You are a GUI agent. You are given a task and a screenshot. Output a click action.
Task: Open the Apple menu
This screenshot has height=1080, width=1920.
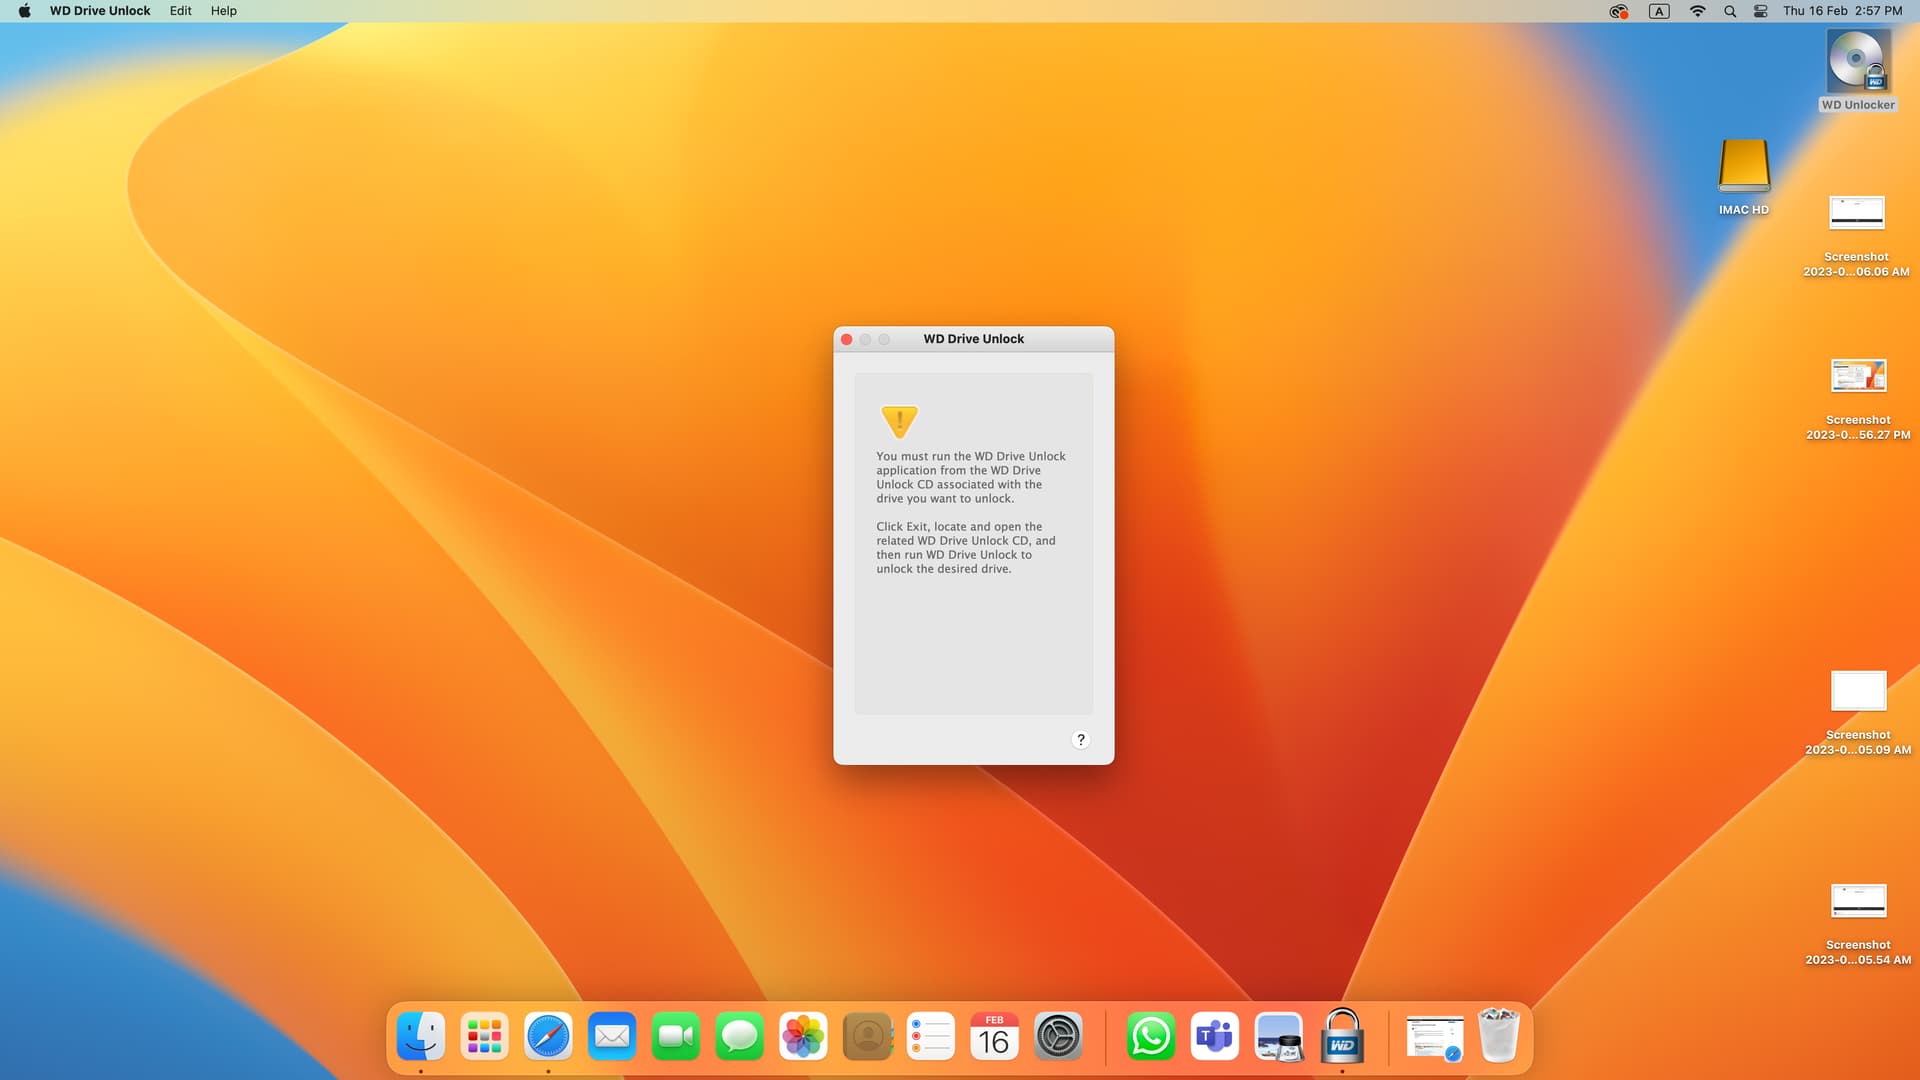pos(24,11)
